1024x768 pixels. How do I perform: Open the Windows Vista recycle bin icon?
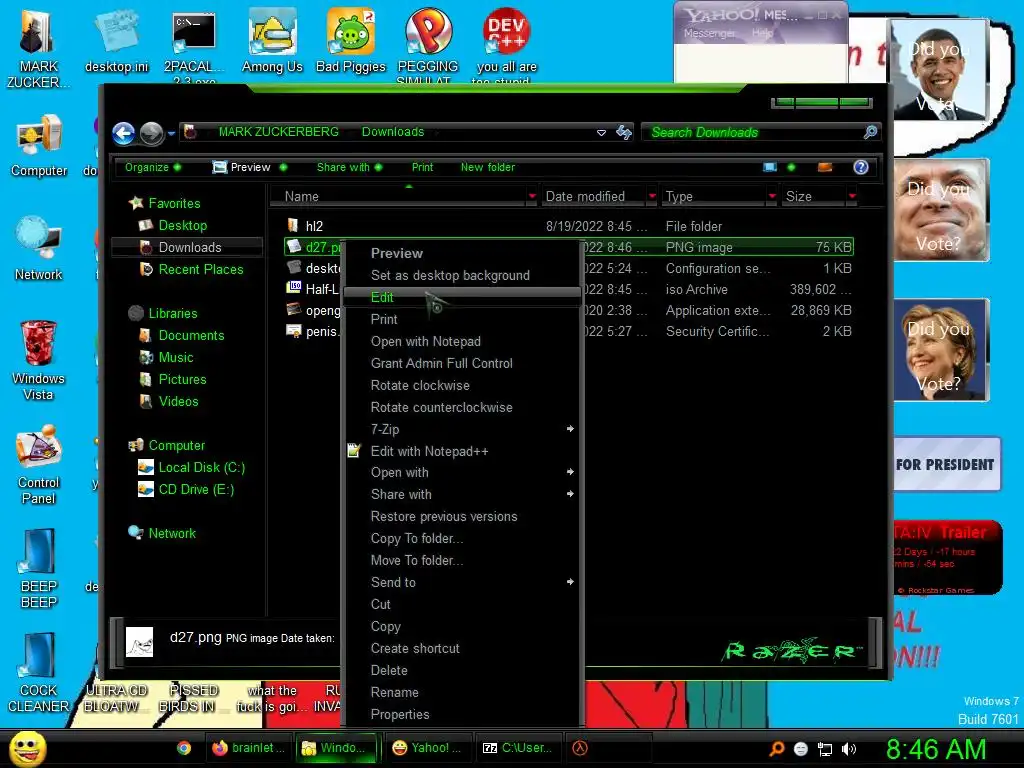tap(39, 360)
